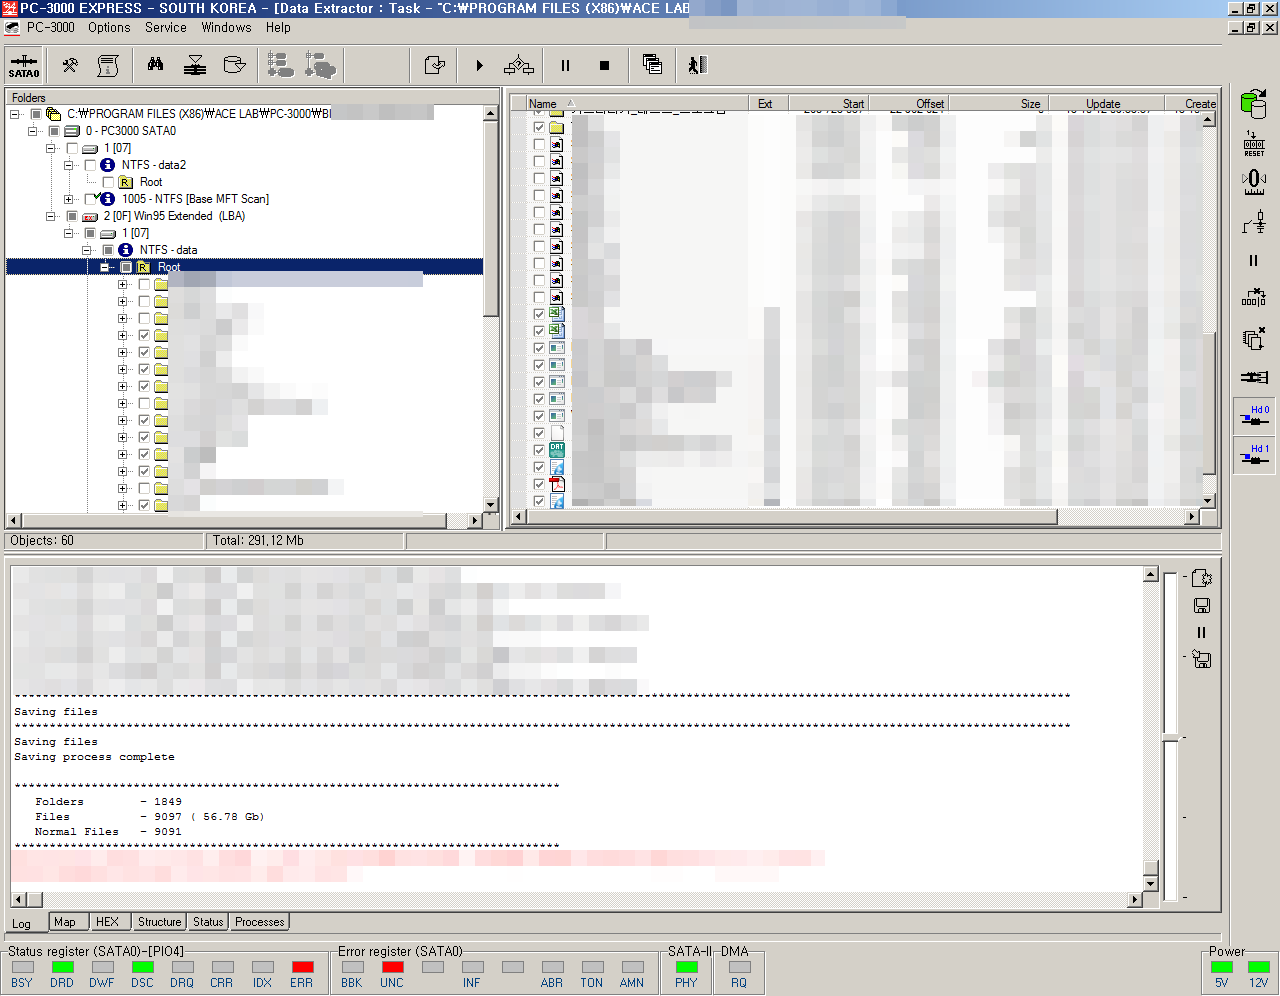The width and height of the screenshot is (1280, 996).
Task: Collapse the highlighted Root node
Action: (105, 267)
